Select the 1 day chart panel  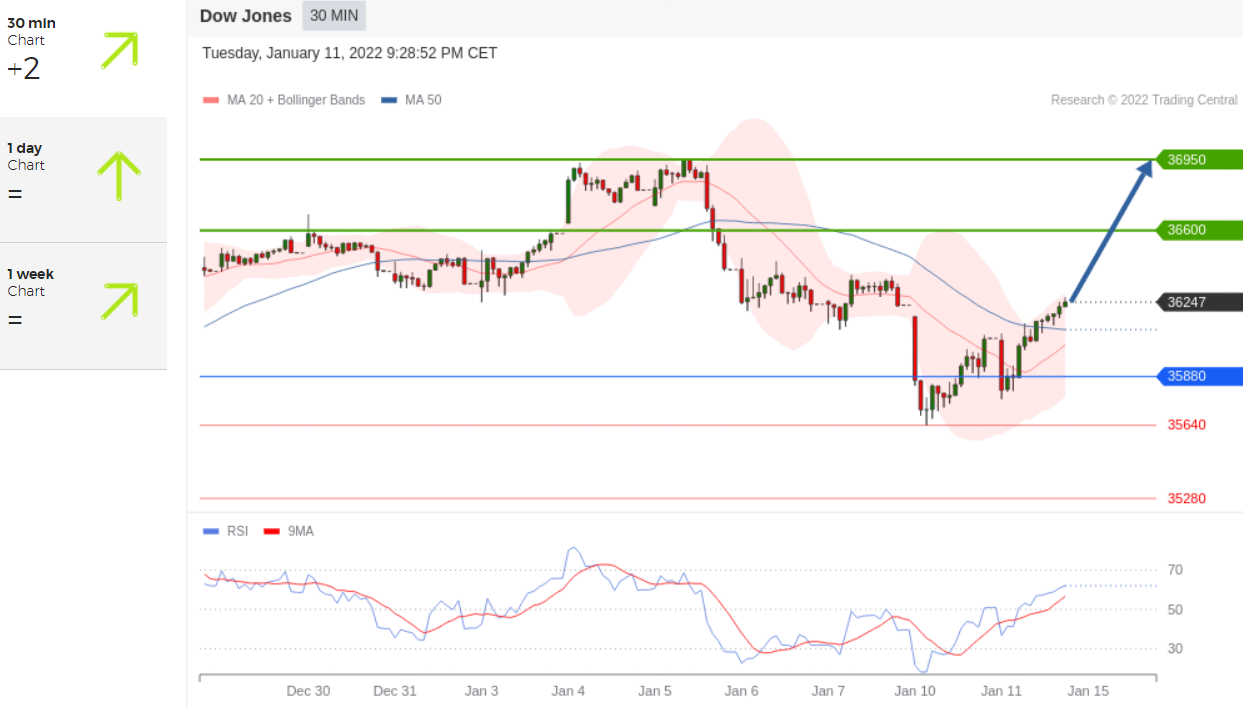[83, 180]
